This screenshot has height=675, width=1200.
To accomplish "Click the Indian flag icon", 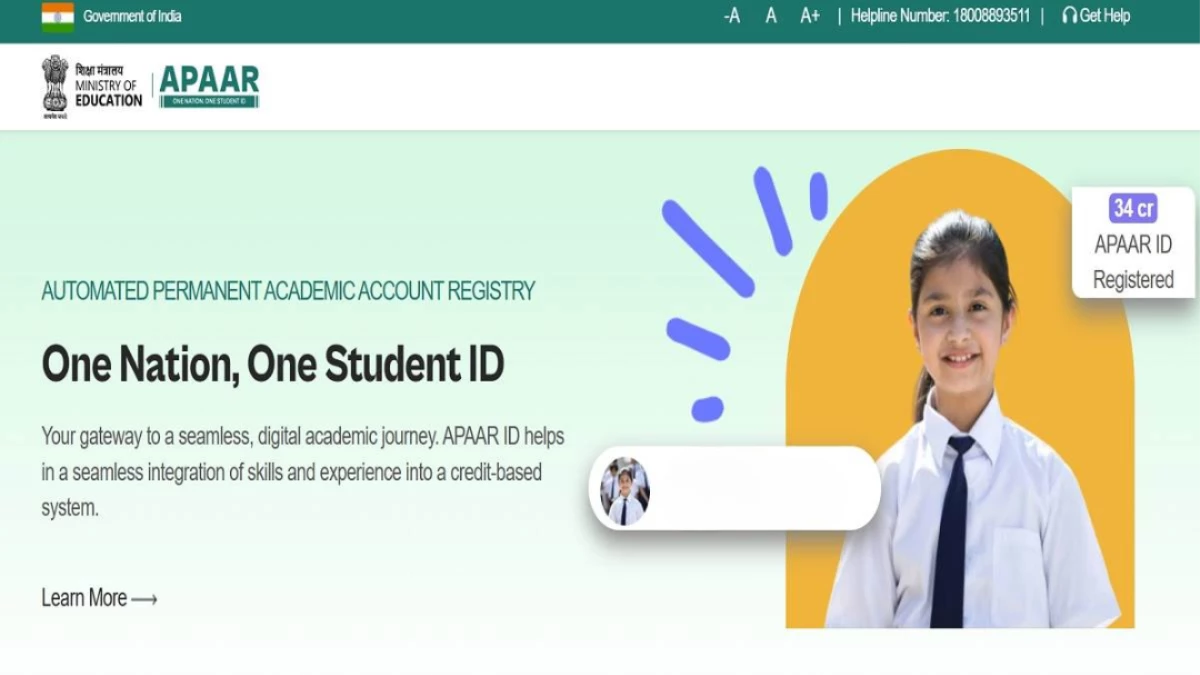I will (57, 16).
